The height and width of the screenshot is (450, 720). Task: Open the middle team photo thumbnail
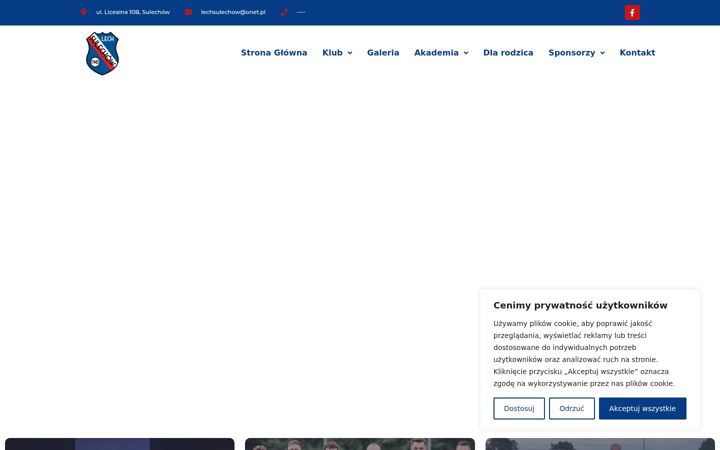(360, 444)
